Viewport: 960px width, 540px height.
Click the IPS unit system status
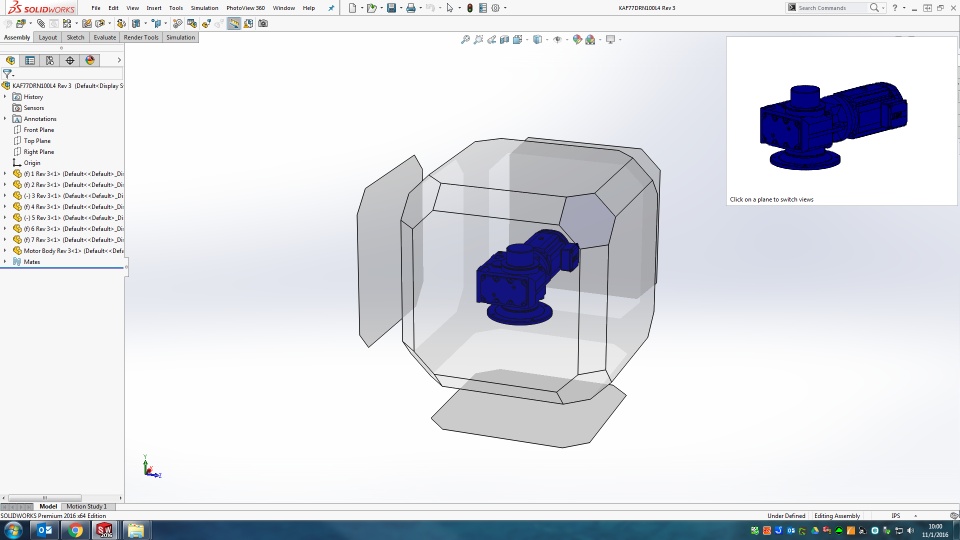[896, 516]
